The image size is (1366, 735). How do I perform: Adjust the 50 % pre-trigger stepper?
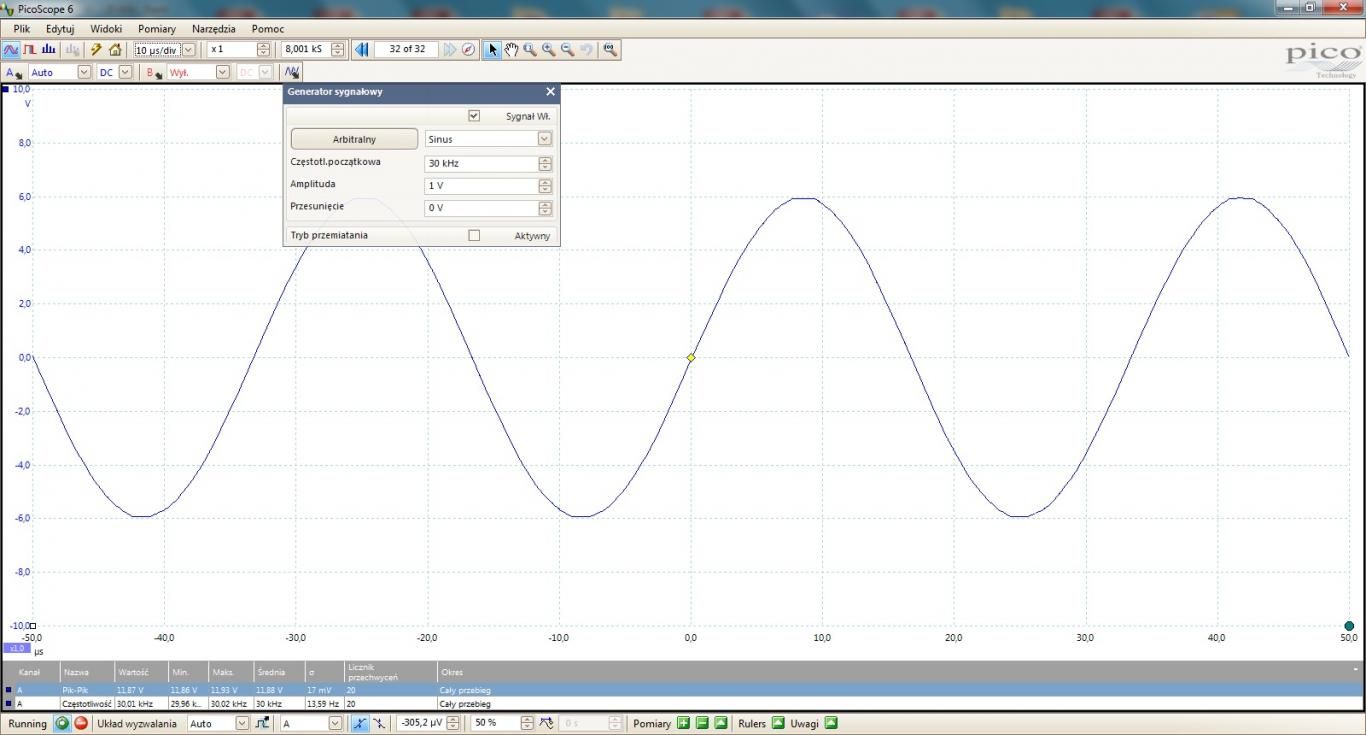click(526, 723)
